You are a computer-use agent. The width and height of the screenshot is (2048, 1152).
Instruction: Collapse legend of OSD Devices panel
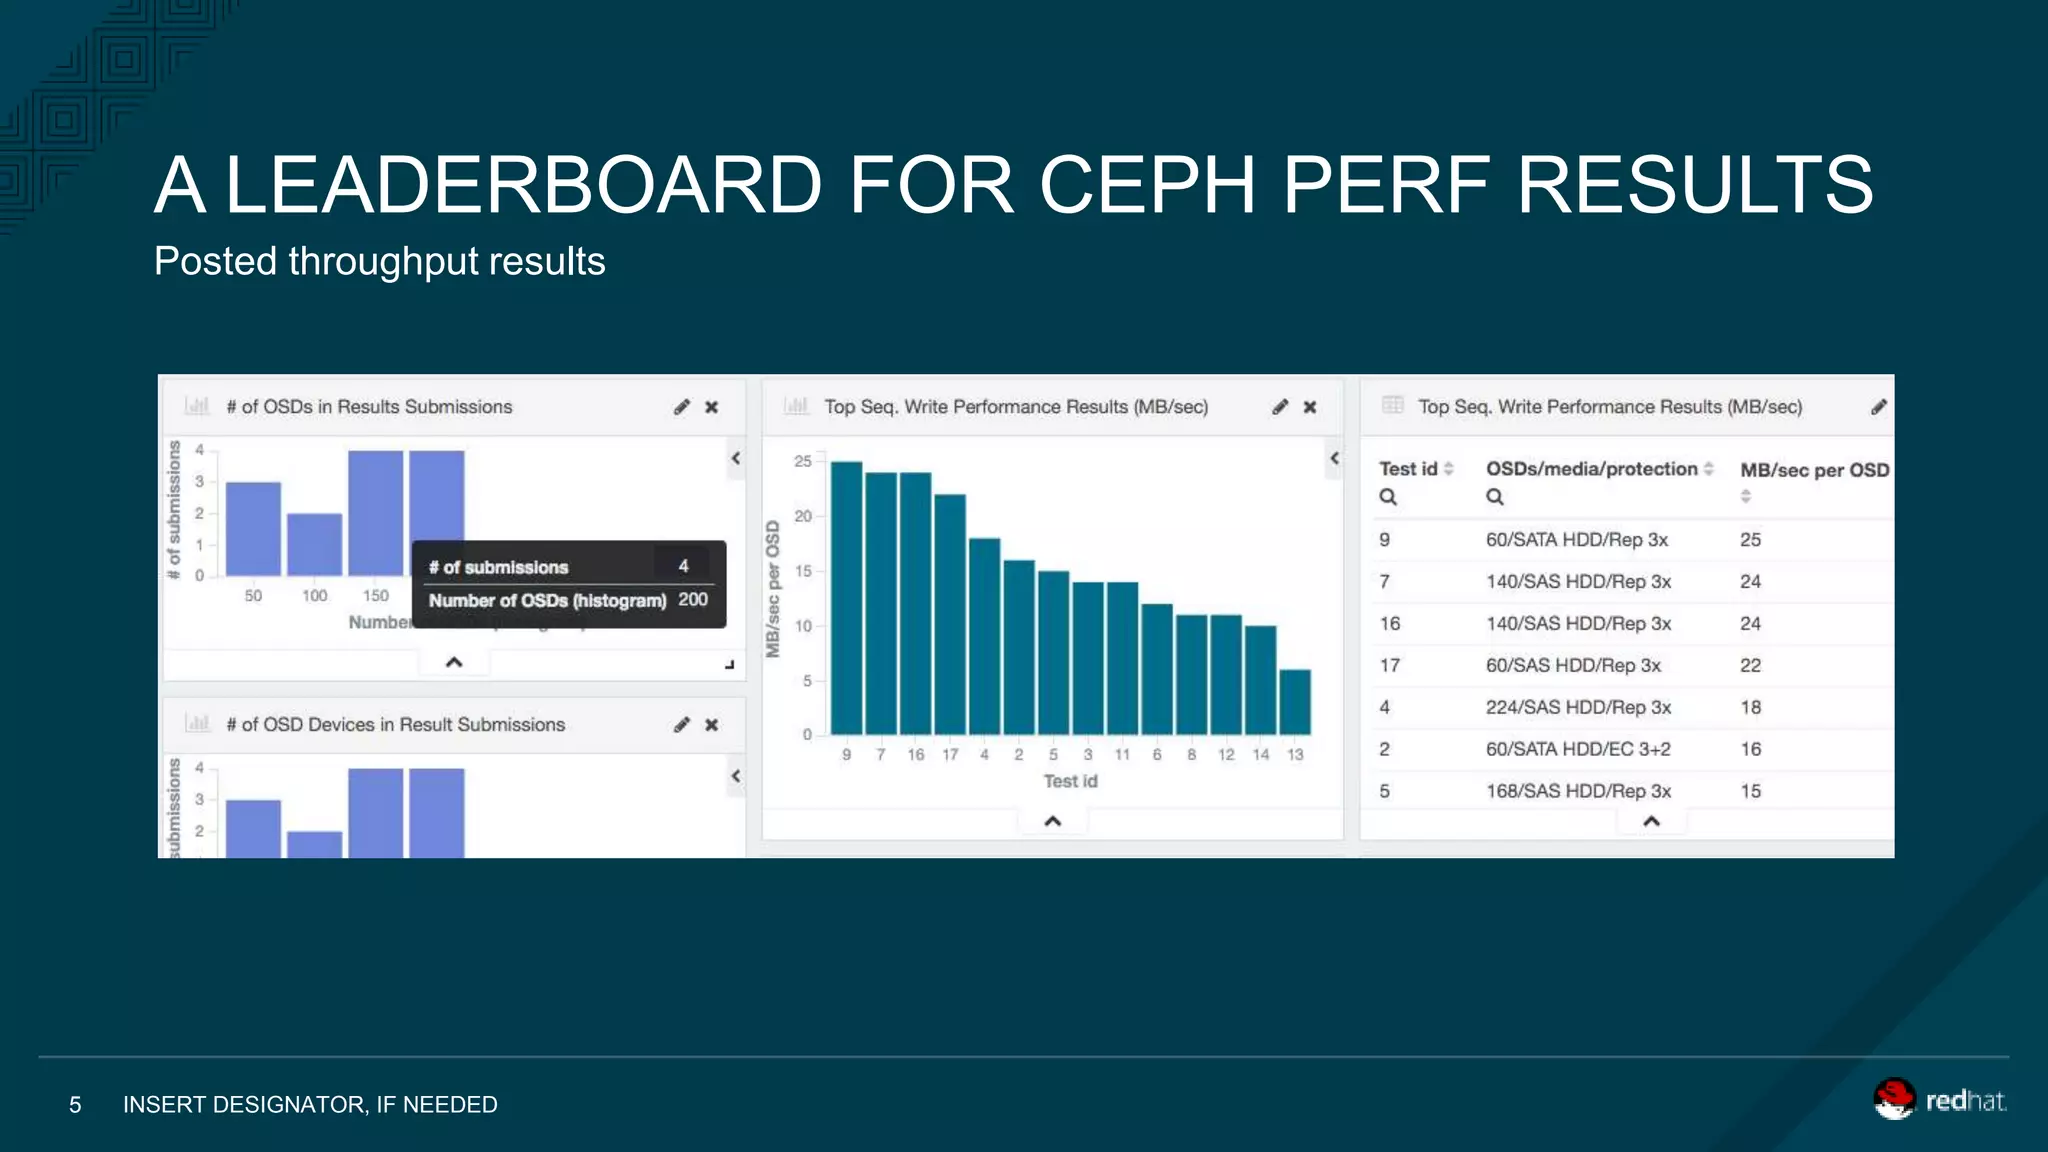coord(736,776)
